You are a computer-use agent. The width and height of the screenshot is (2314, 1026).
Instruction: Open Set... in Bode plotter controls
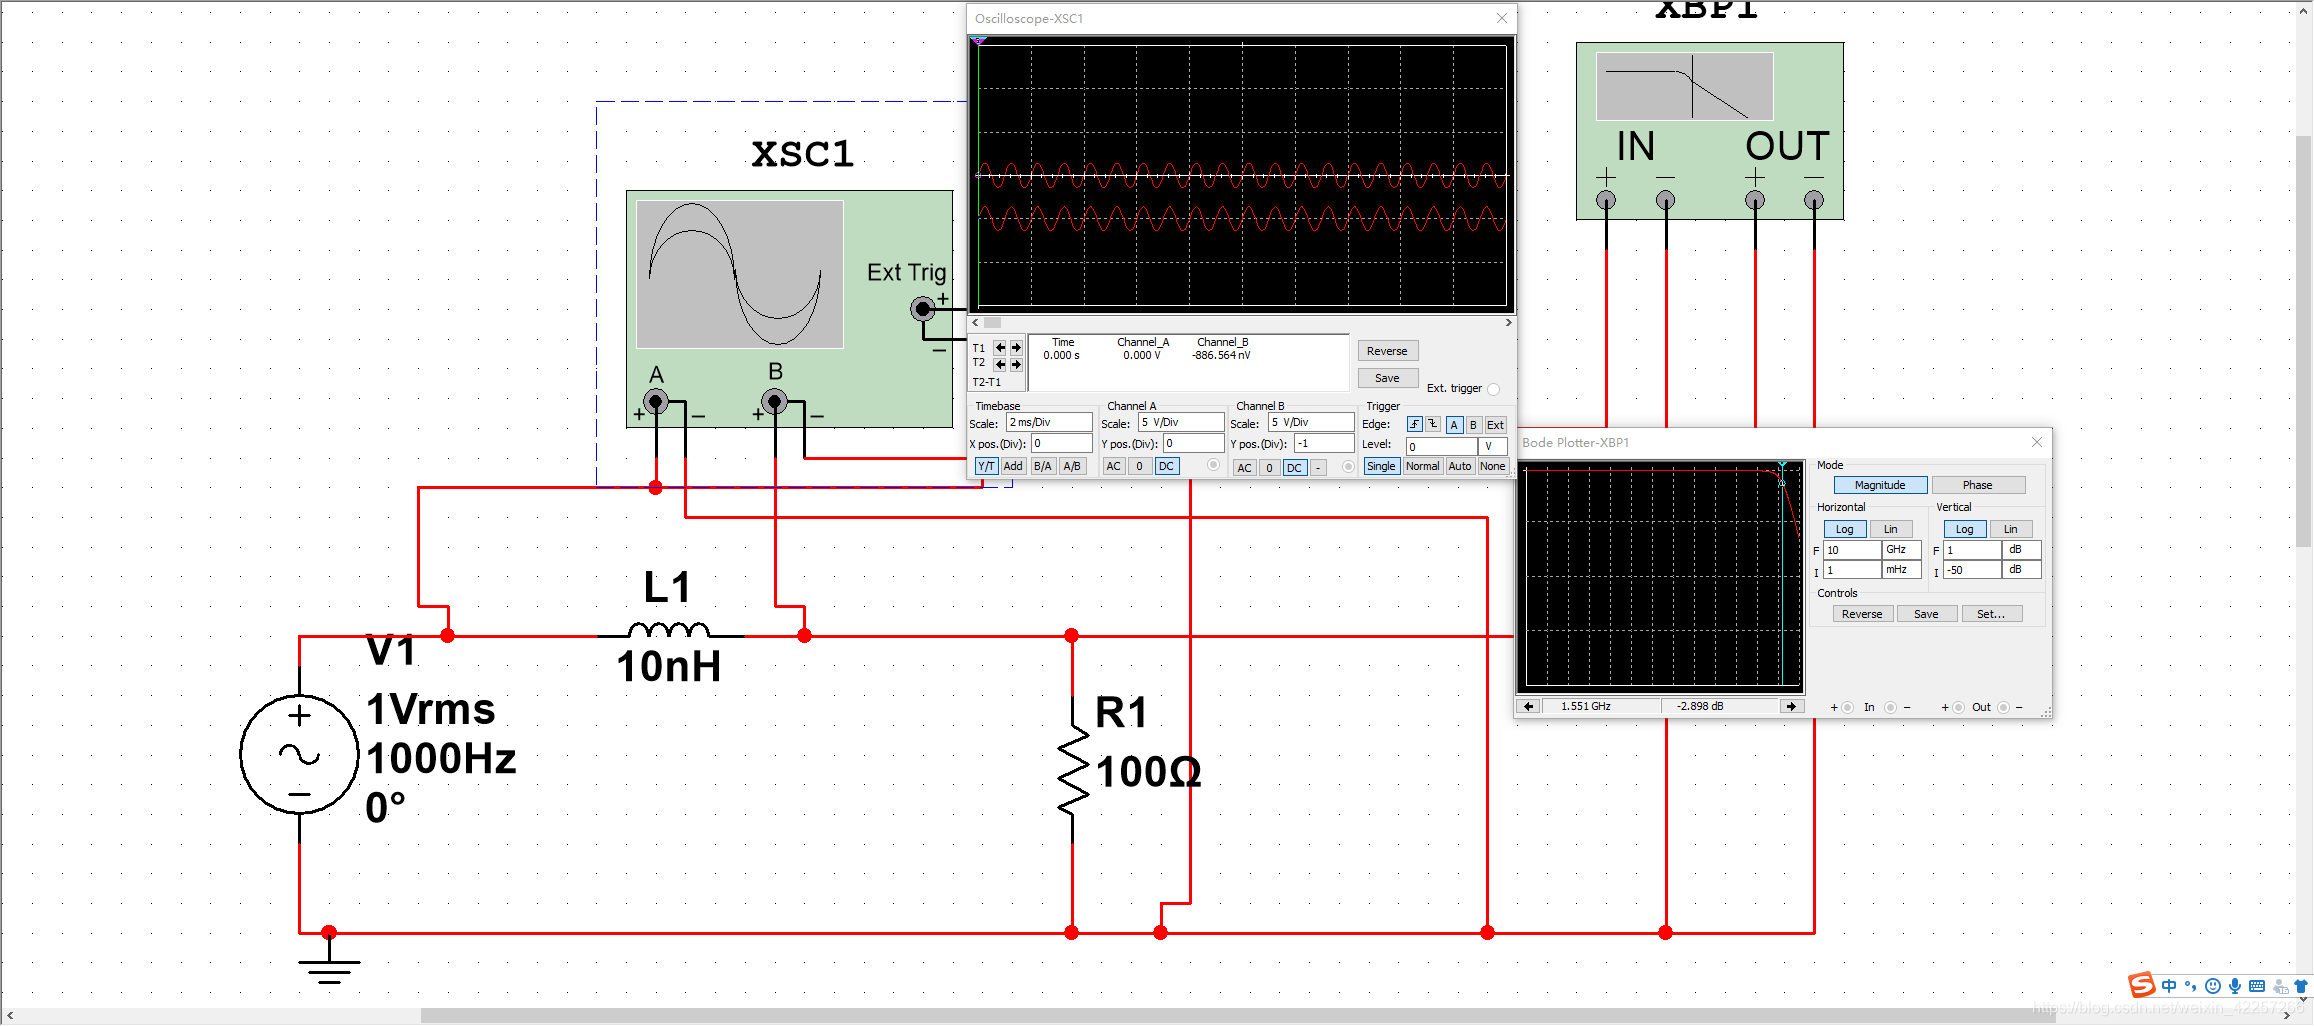coord(1991,614)
